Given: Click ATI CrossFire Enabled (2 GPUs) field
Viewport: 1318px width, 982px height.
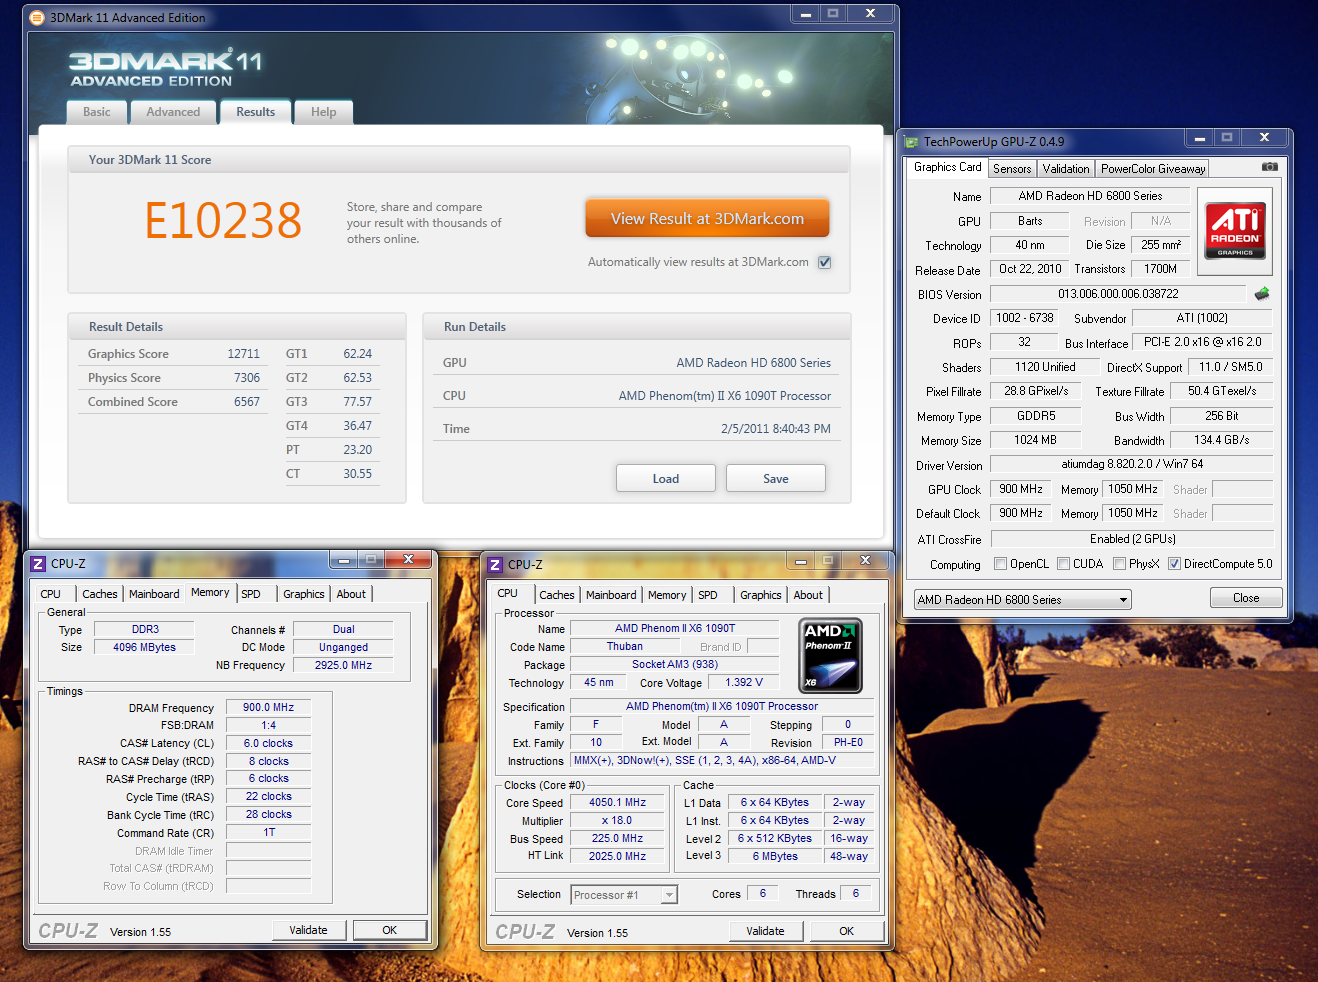Looking at the screenshot, I should click(1132, 539).
